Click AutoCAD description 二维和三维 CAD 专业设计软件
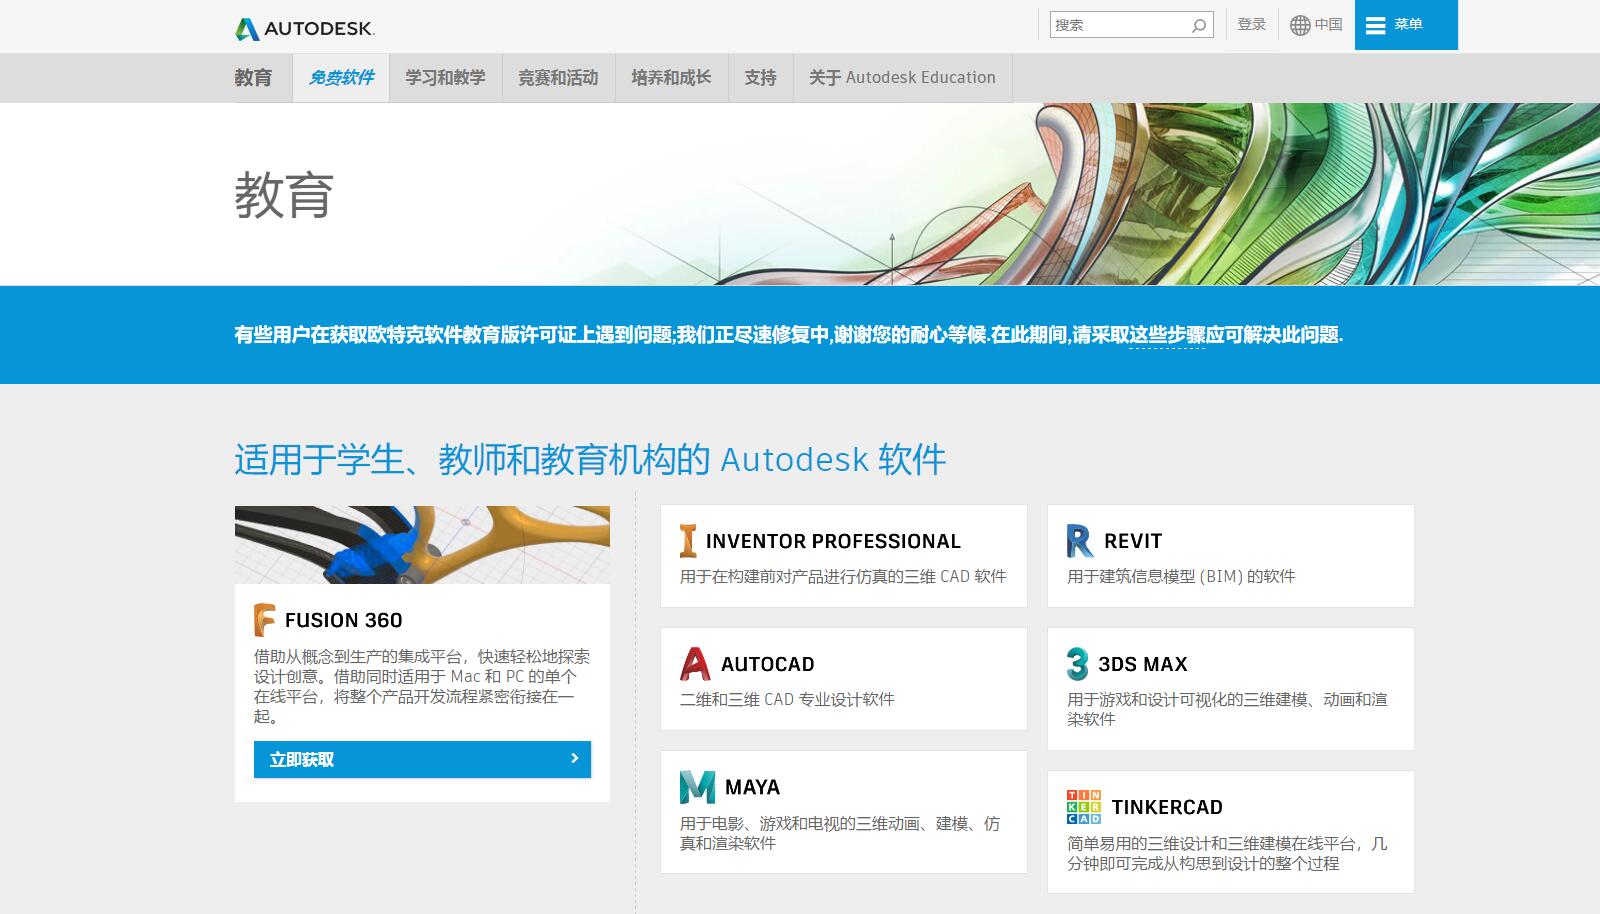The height and width of the screenshot is (914, 1600). pyautogui.click(x=787, y=699)
